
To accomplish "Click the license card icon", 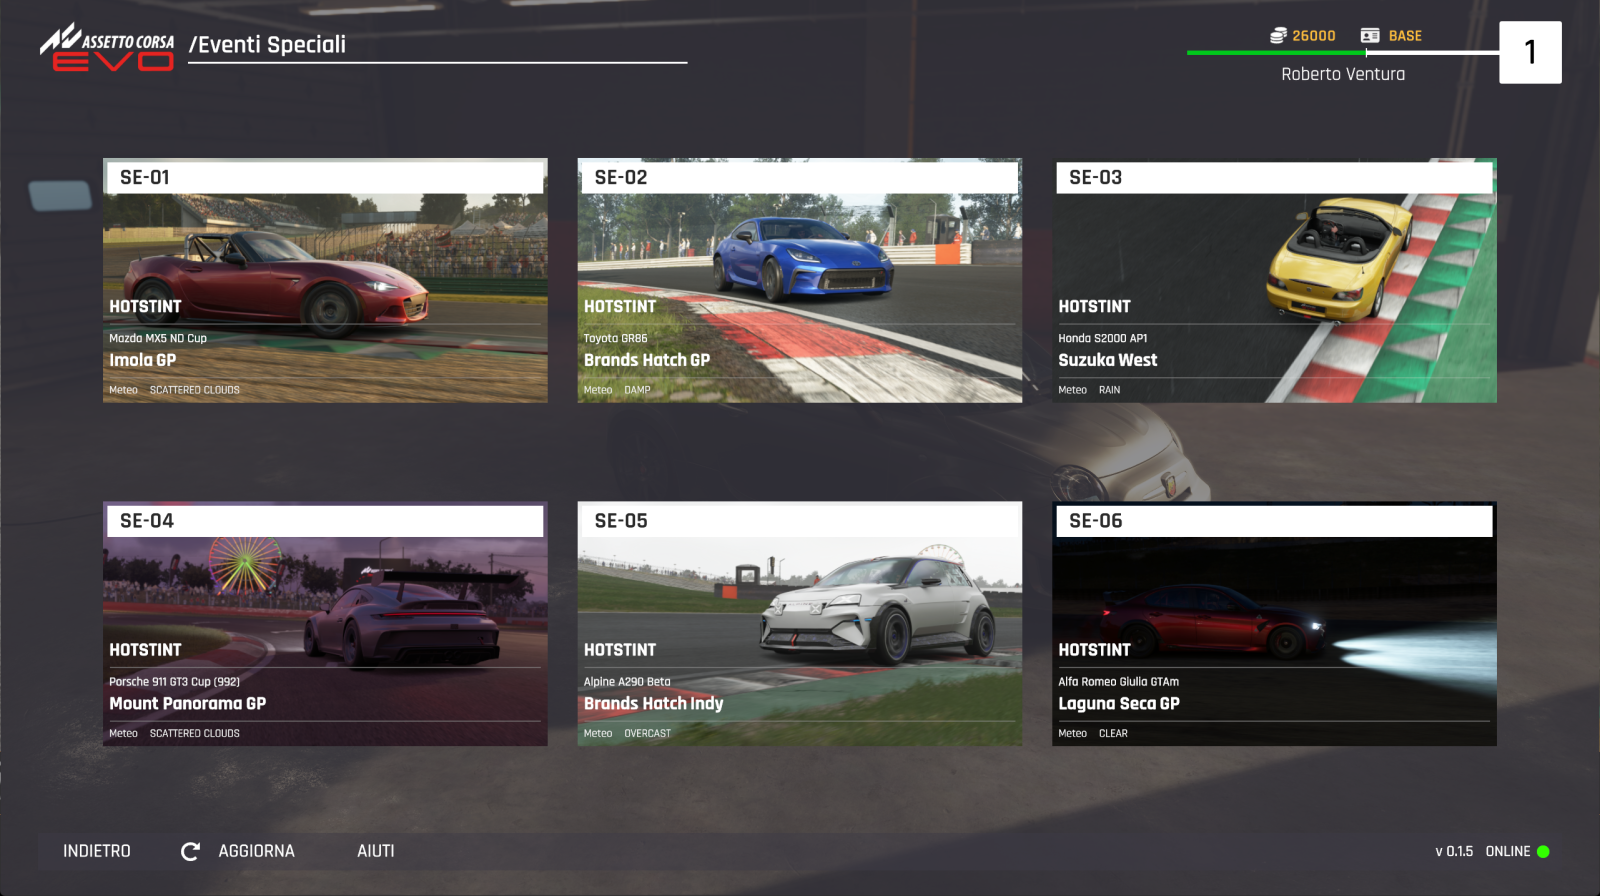I will (x=1370, y=36).
